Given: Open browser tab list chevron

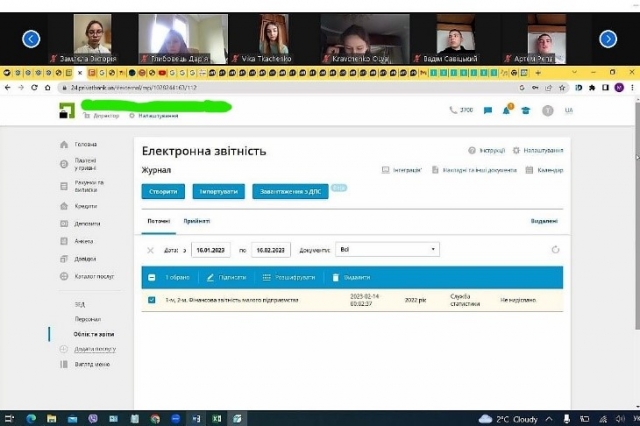Looking at the screenshot, I should 574,73.
